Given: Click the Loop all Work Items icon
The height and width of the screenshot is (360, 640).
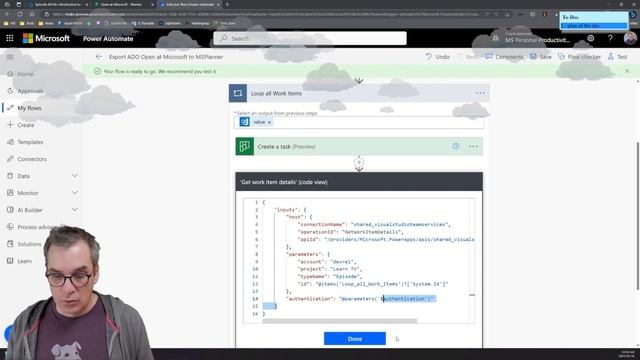Looking at the screenshot, I should (x=238, y=93).
